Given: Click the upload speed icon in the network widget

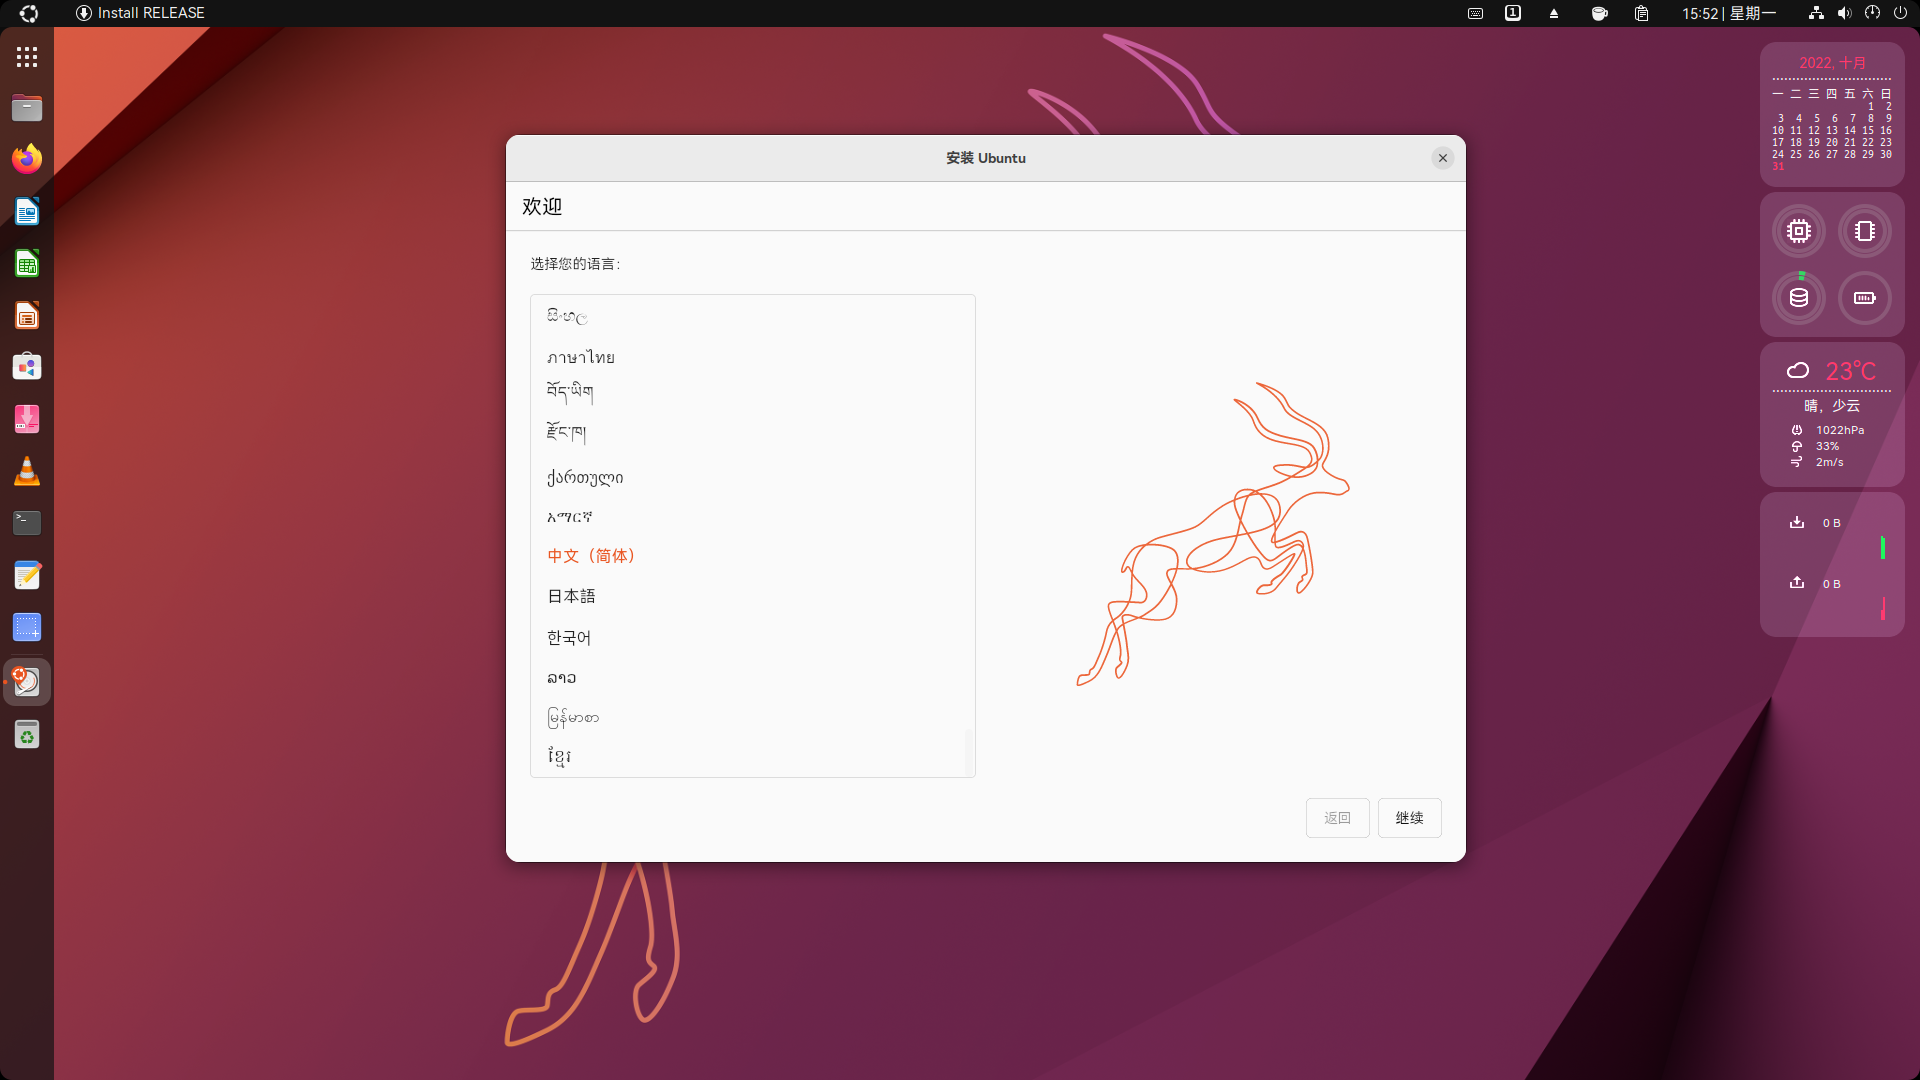Looking at the screenshot, I should [1797, 583].
